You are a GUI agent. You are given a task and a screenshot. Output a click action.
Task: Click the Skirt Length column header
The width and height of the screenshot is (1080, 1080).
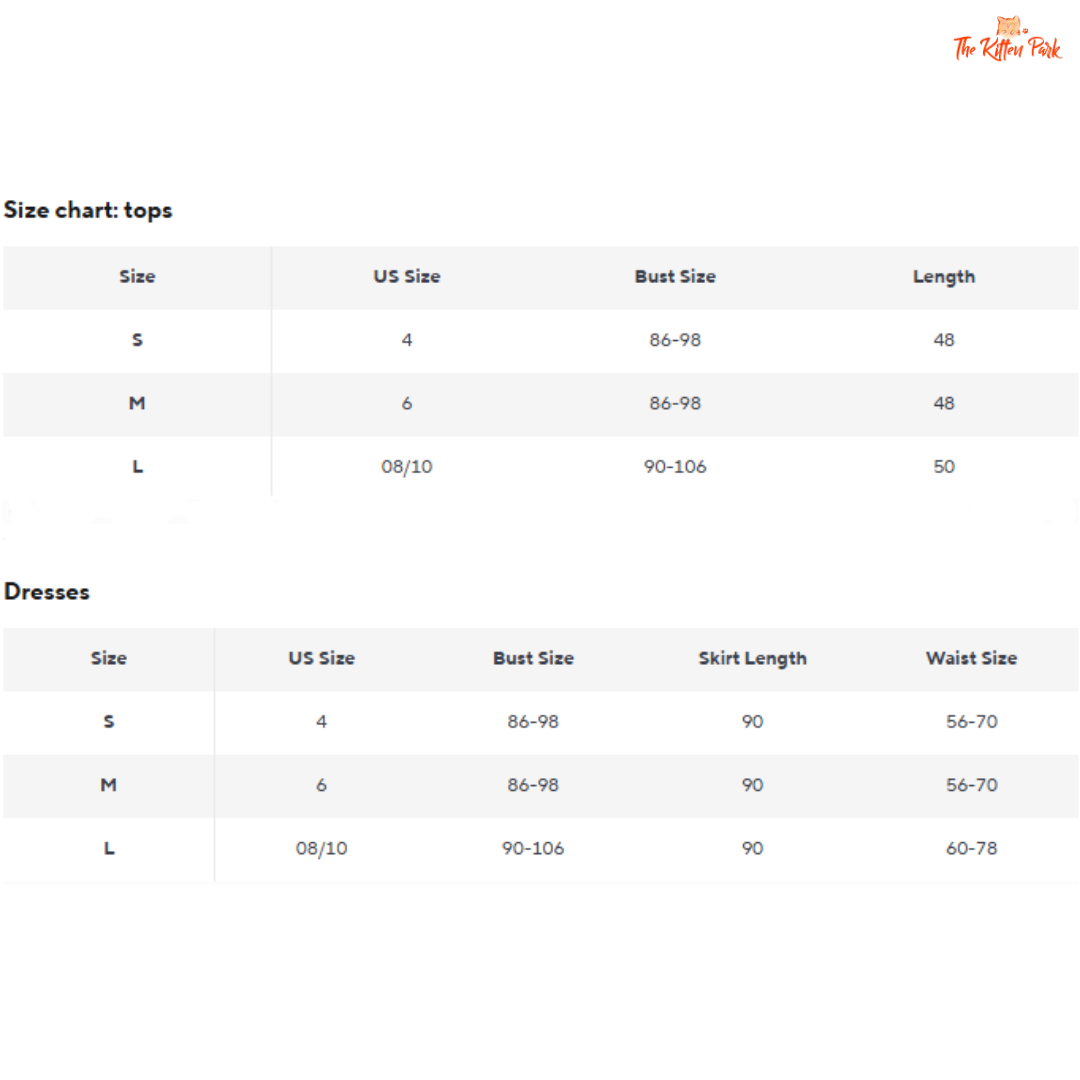coord(752,658)
